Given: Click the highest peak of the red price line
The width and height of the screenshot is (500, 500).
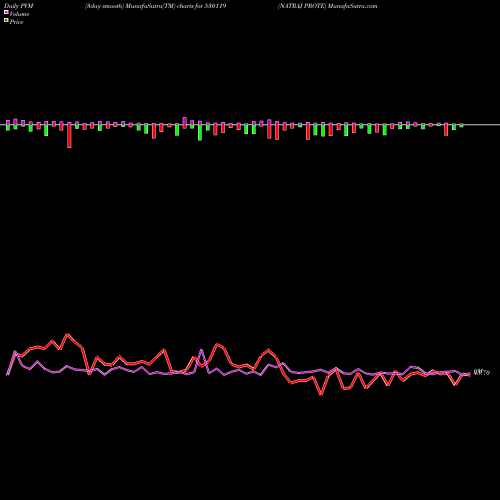Looking at the screenshot, I should pos(68,334).
